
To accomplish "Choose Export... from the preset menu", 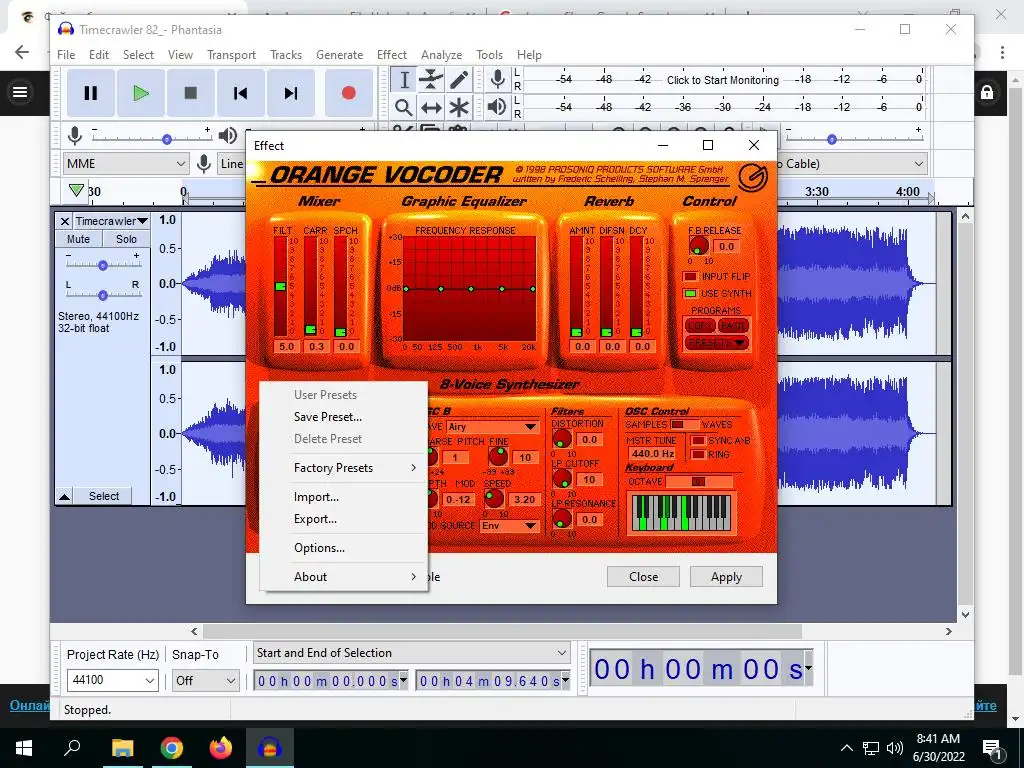I will [344, 519].
